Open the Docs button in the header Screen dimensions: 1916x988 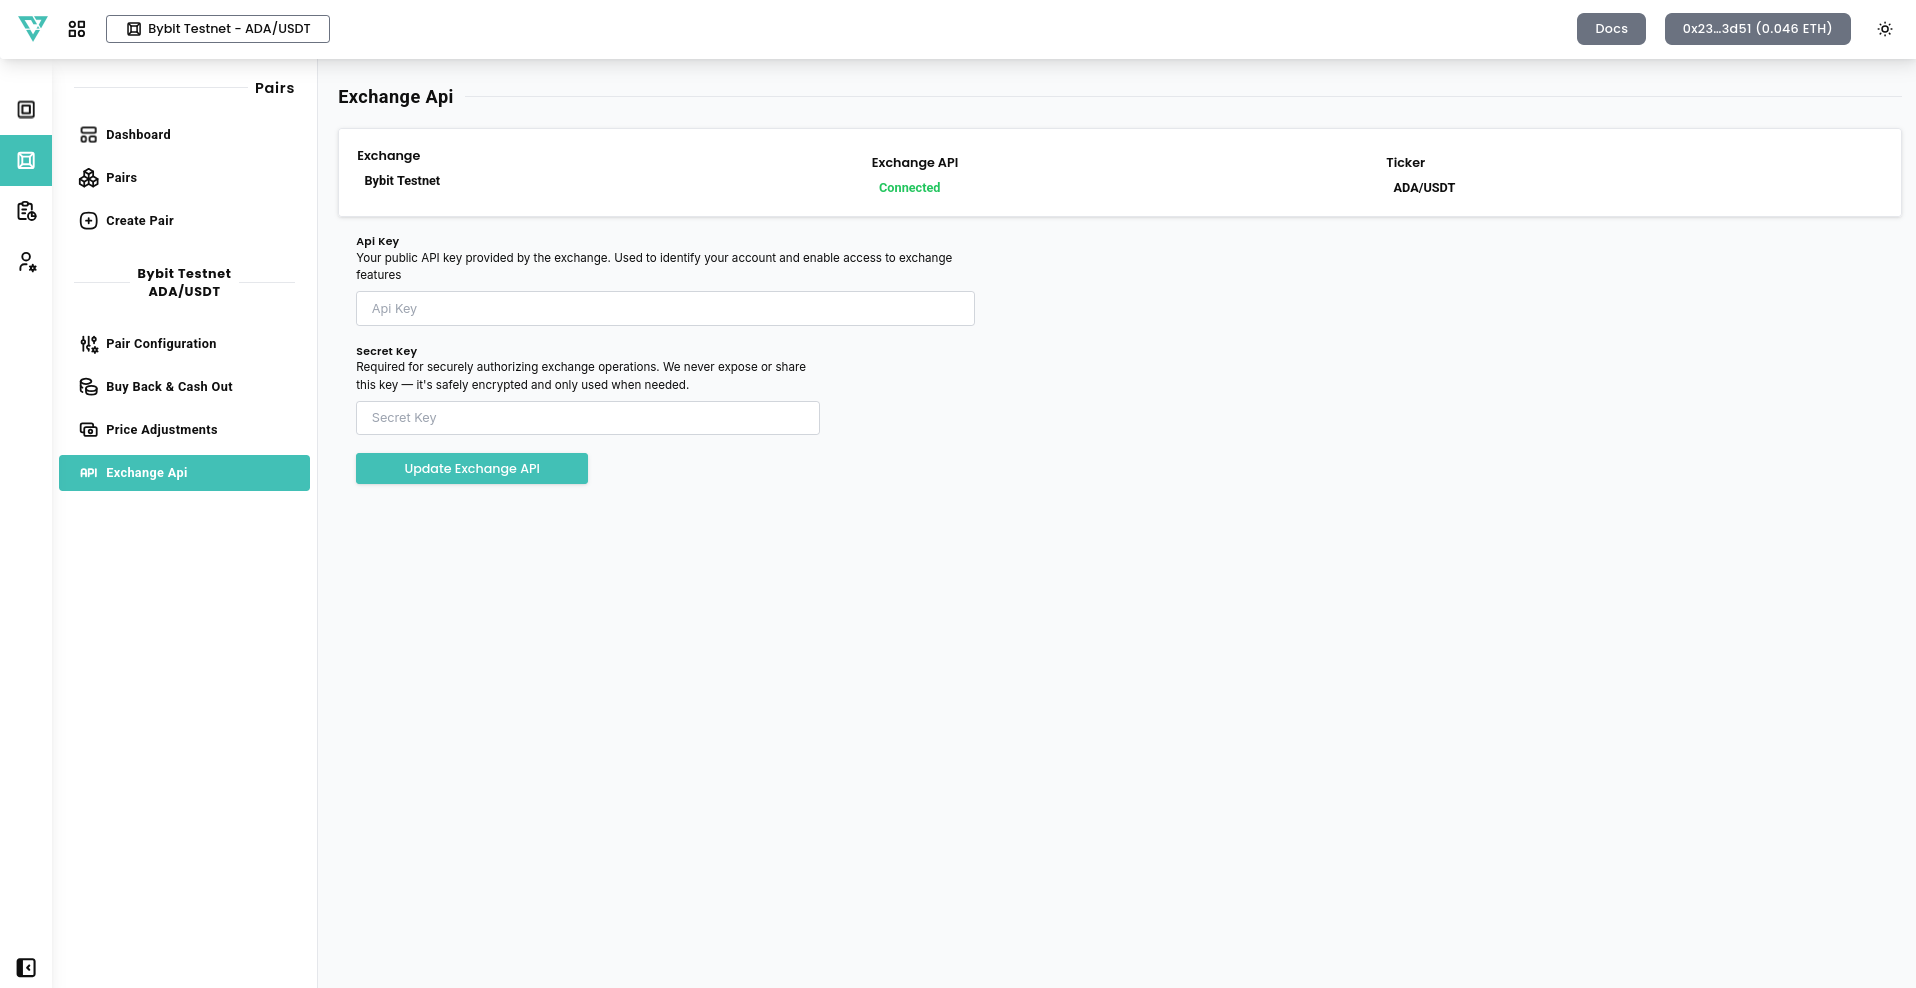pos(1610,29)
